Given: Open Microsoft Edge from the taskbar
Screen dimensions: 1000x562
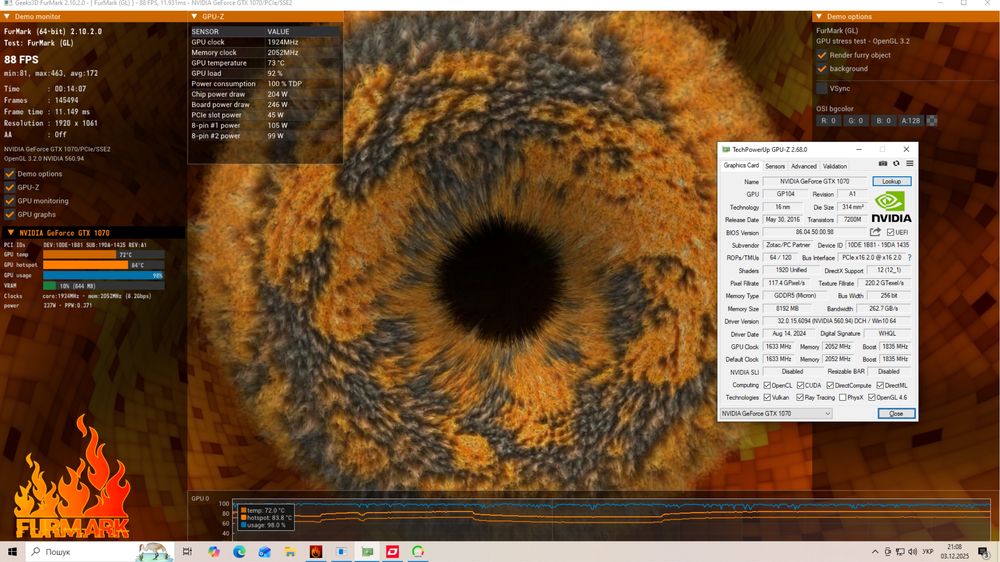Looking at the screenshot, I should (x=239, y=551).
